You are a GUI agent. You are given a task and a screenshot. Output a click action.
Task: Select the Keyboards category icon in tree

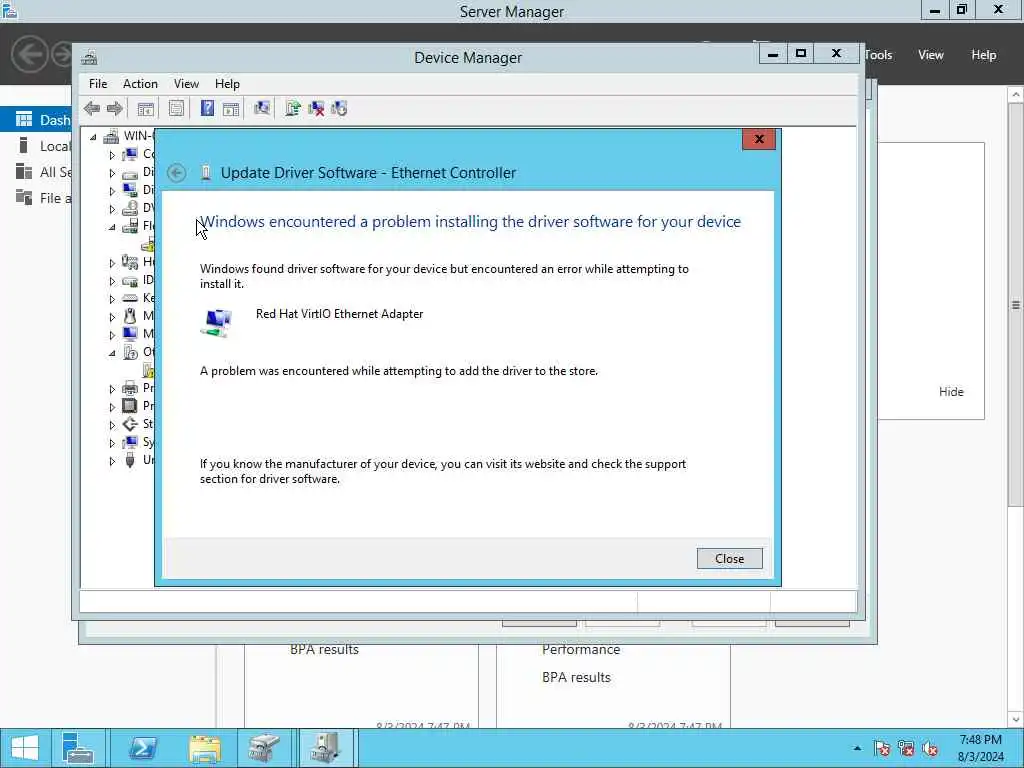130,298
